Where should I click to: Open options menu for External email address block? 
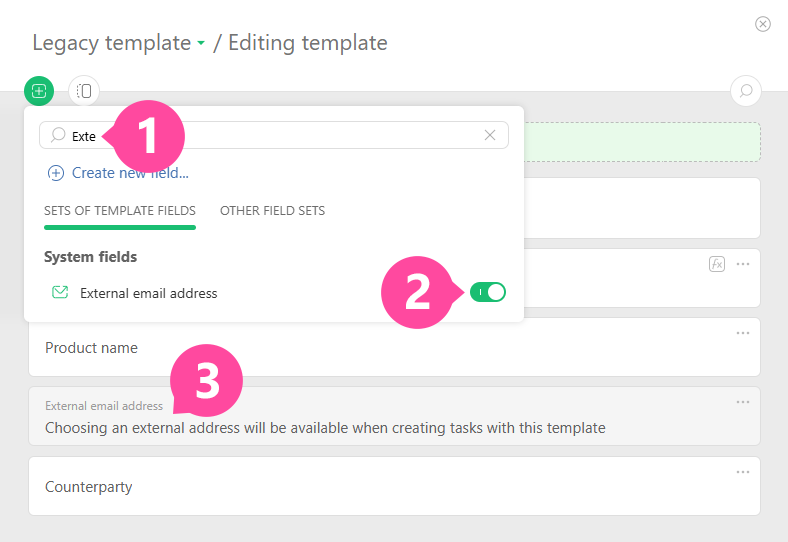(743, 402)
